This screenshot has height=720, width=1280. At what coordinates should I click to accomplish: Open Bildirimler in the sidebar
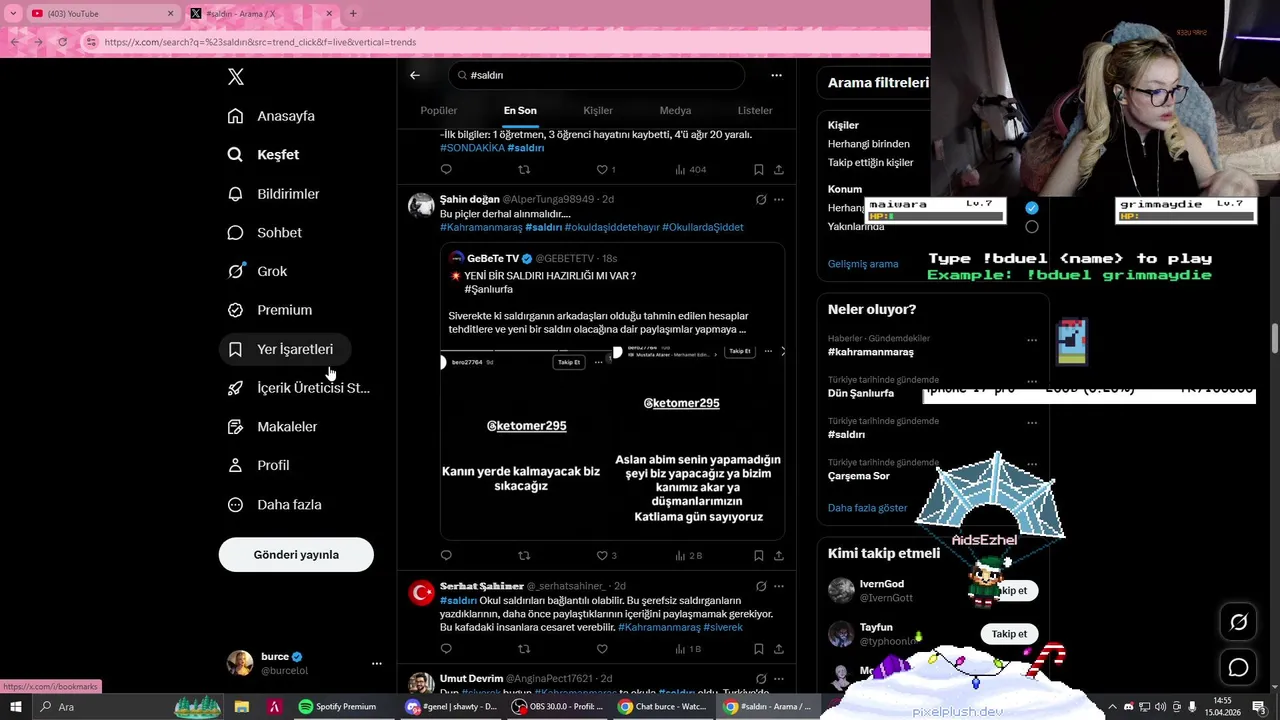[x=274, y=194]
